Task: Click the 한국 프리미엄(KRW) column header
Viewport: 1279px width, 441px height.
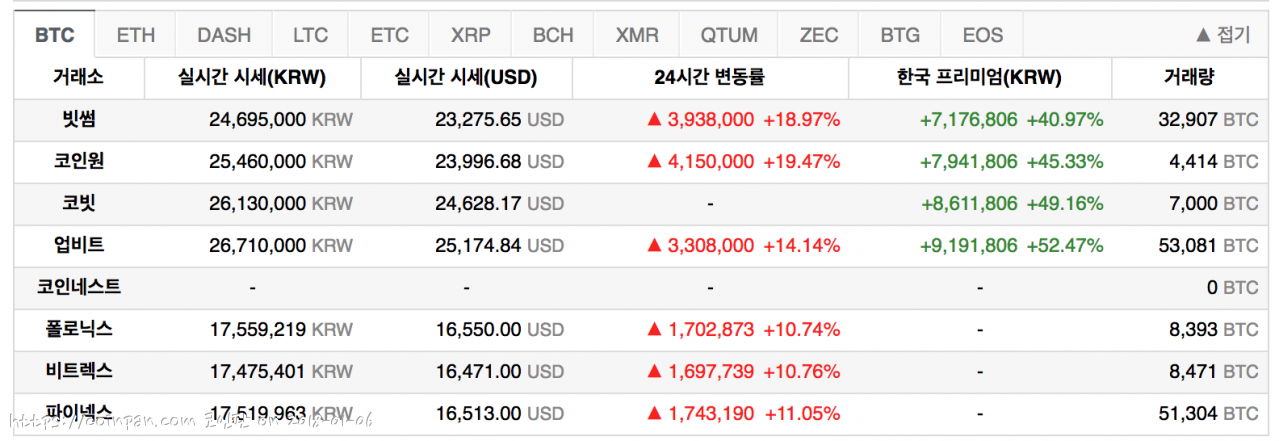Action: (x=979, y=77)
